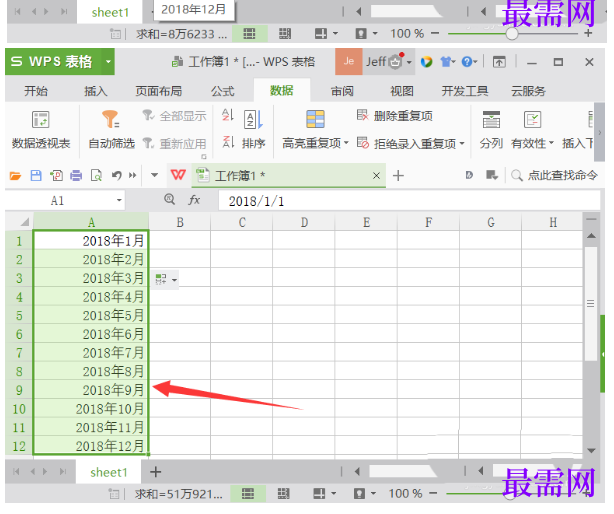Click the Show All (全部显示) filter button
This screenshot has height=514, width=614.
174,116
